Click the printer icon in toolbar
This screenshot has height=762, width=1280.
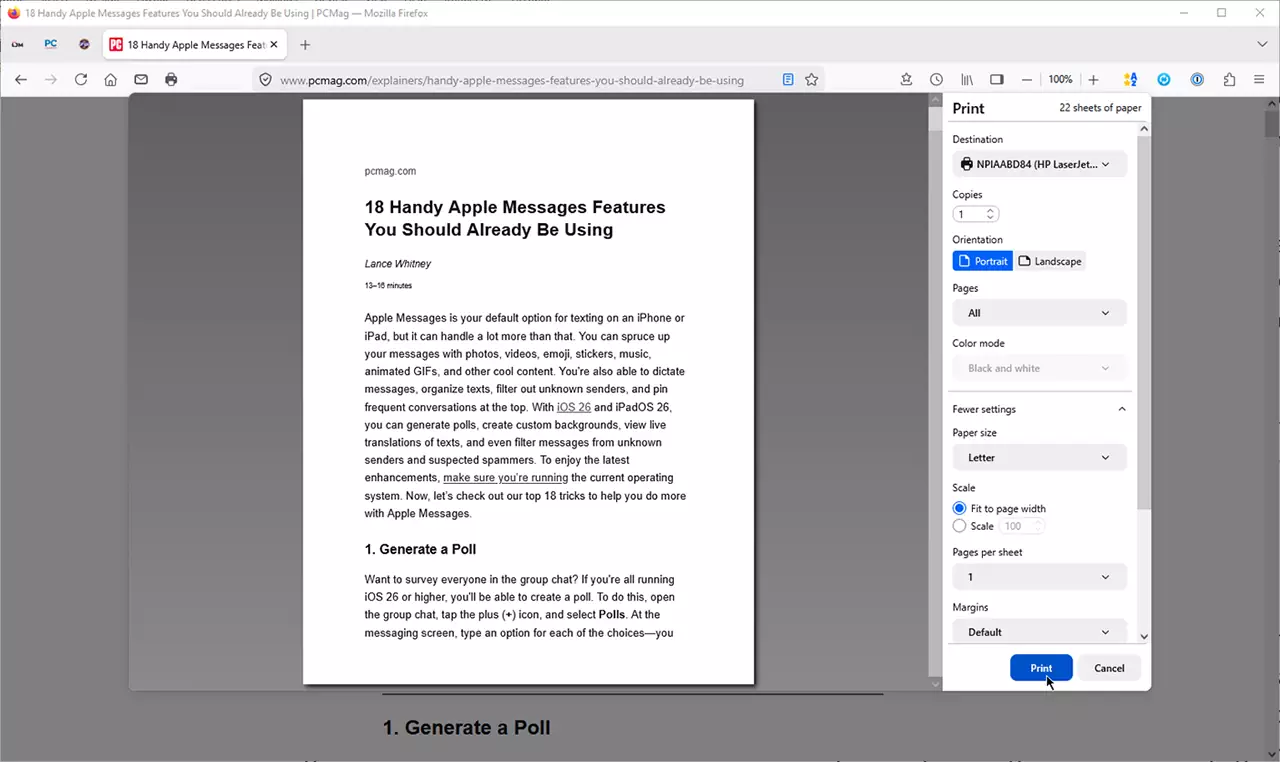[x=171, y=80]
